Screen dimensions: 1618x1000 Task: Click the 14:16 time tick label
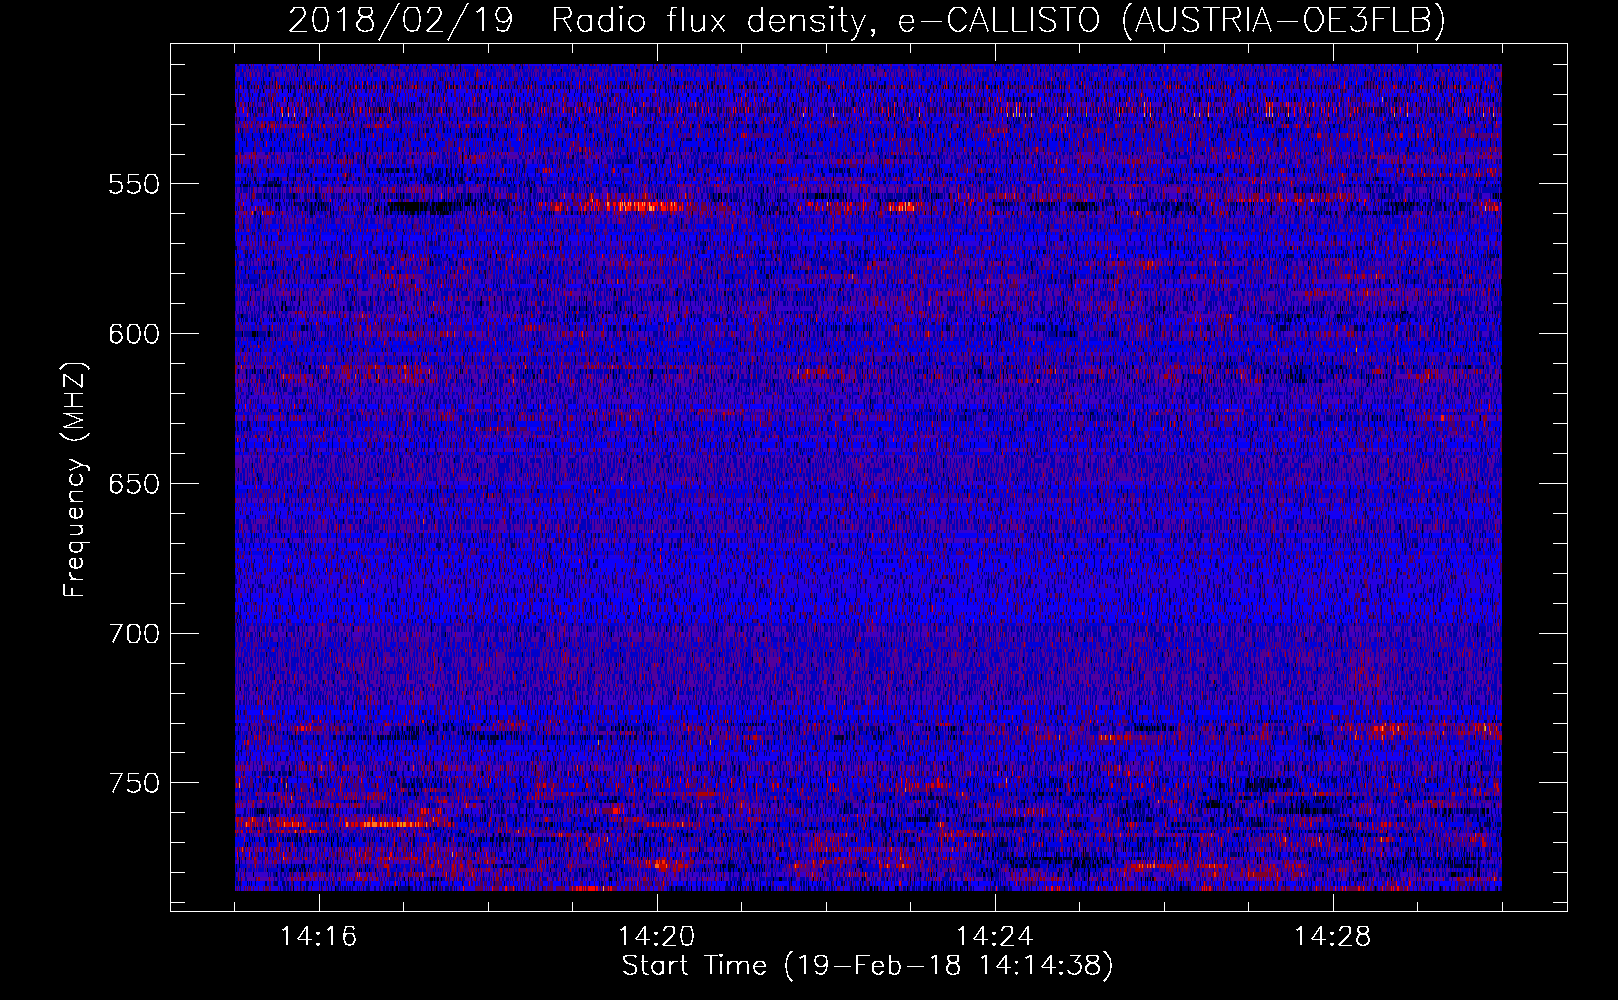318,937
